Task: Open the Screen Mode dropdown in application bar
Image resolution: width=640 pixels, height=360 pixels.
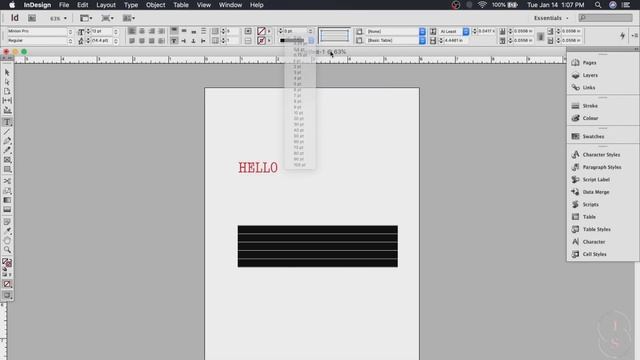Action: coord(108,18)
